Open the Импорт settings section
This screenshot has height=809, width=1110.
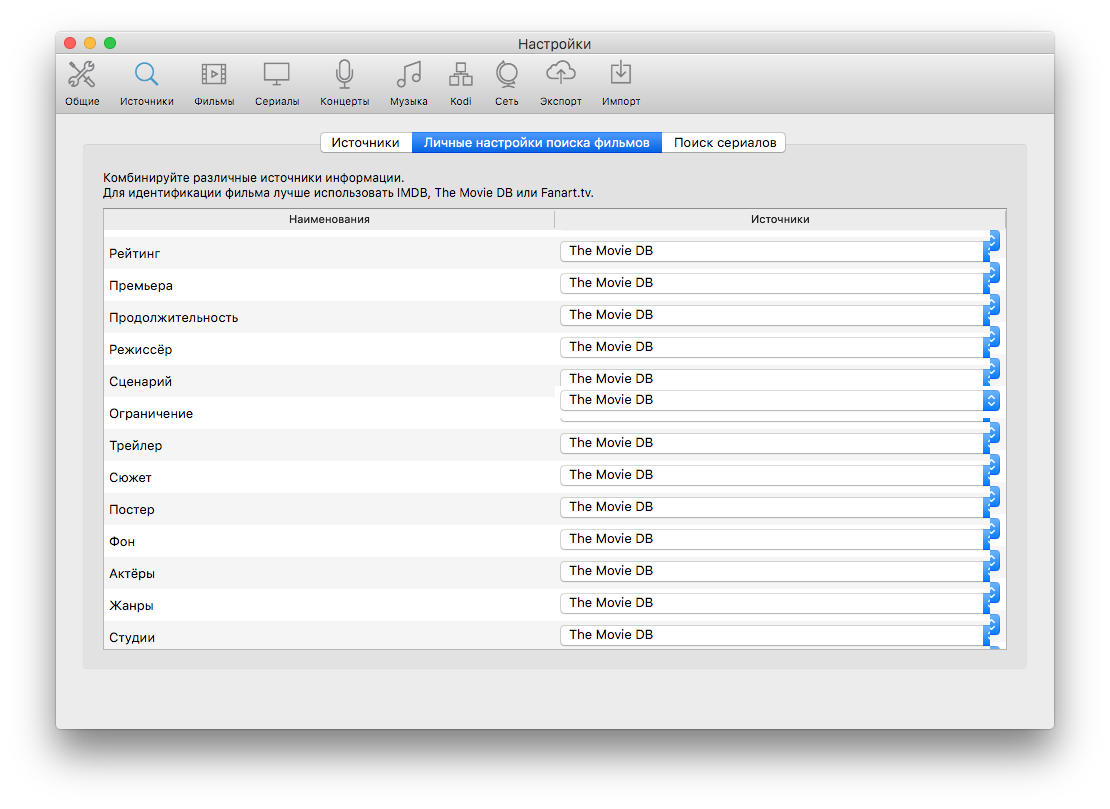[x=620, y=83]
